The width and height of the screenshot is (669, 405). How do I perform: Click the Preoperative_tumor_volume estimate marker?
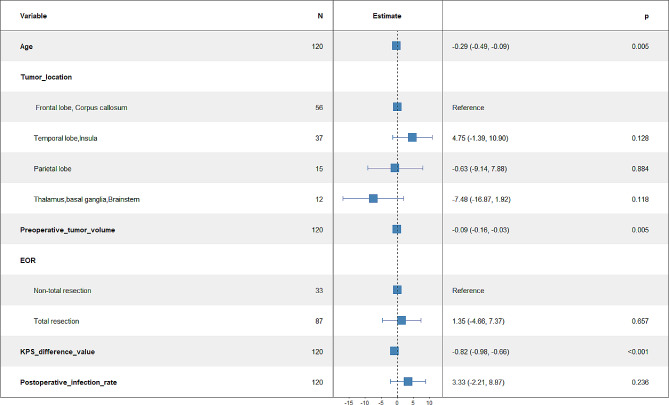coord(397,229)
